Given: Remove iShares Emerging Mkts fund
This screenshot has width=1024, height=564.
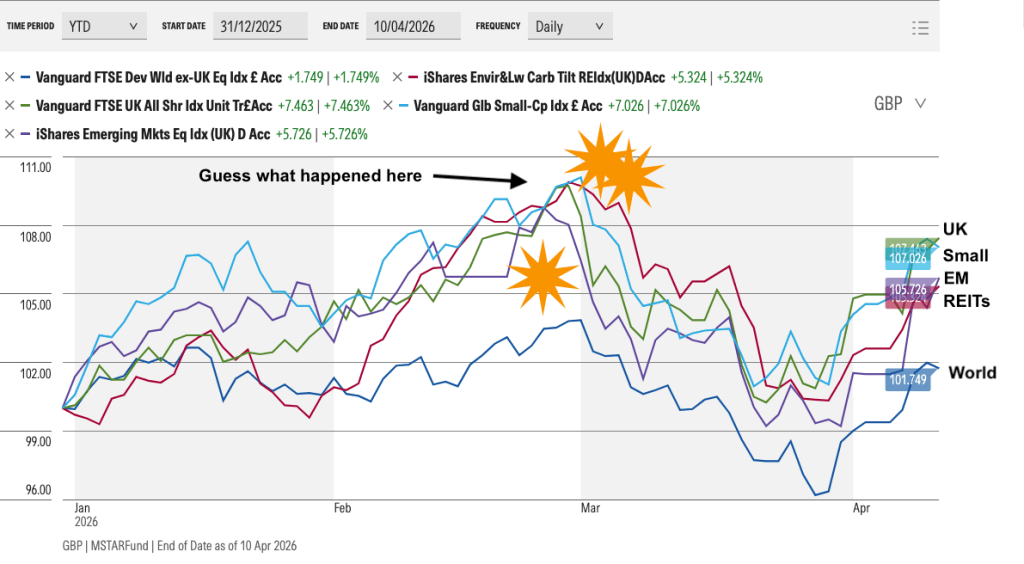Looking at the screenshot, I should point(10,133).
